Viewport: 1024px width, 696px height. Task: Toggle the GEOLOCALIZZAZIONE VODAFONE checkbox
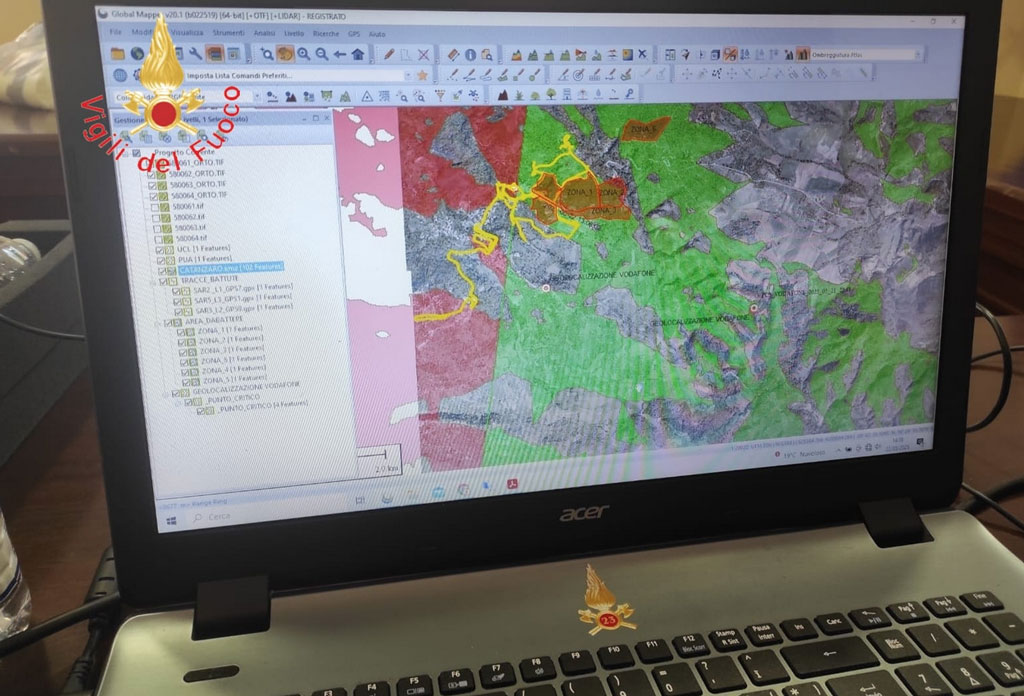[x=176, y=394]
